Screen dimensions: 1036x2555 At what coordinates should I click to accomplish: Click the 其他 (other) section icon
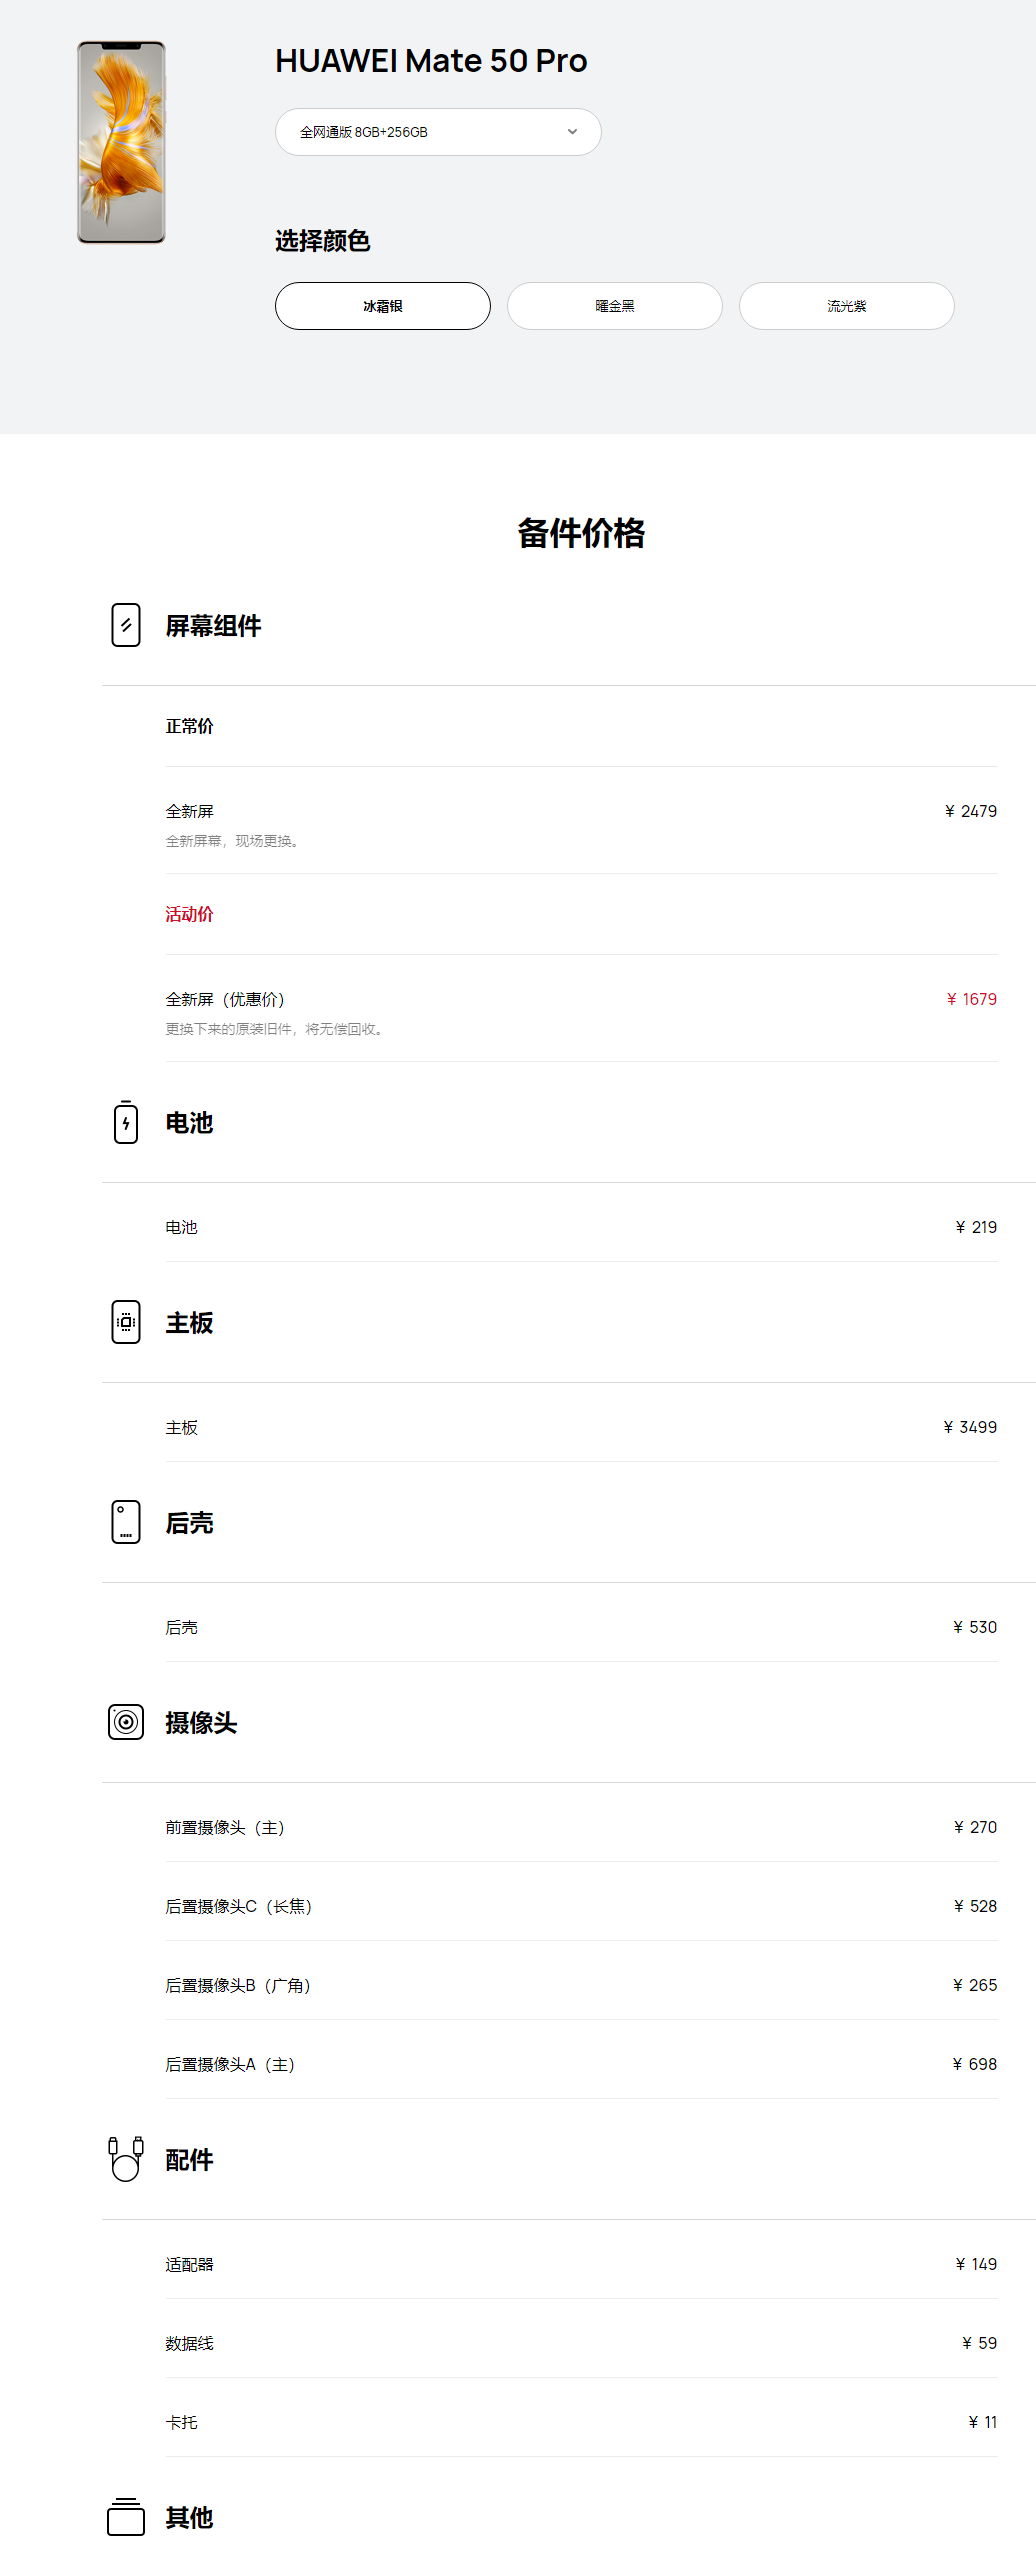(126, 2516)
